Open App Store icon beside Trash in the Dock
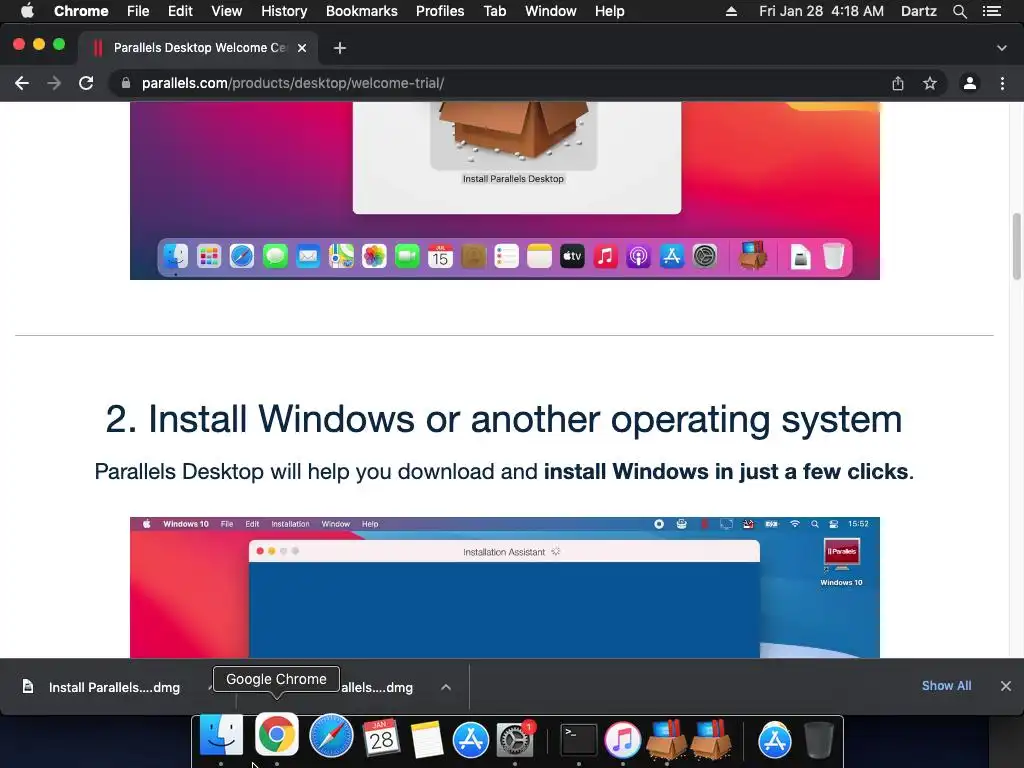The image size is (1024, 768). tap(775, 741)
